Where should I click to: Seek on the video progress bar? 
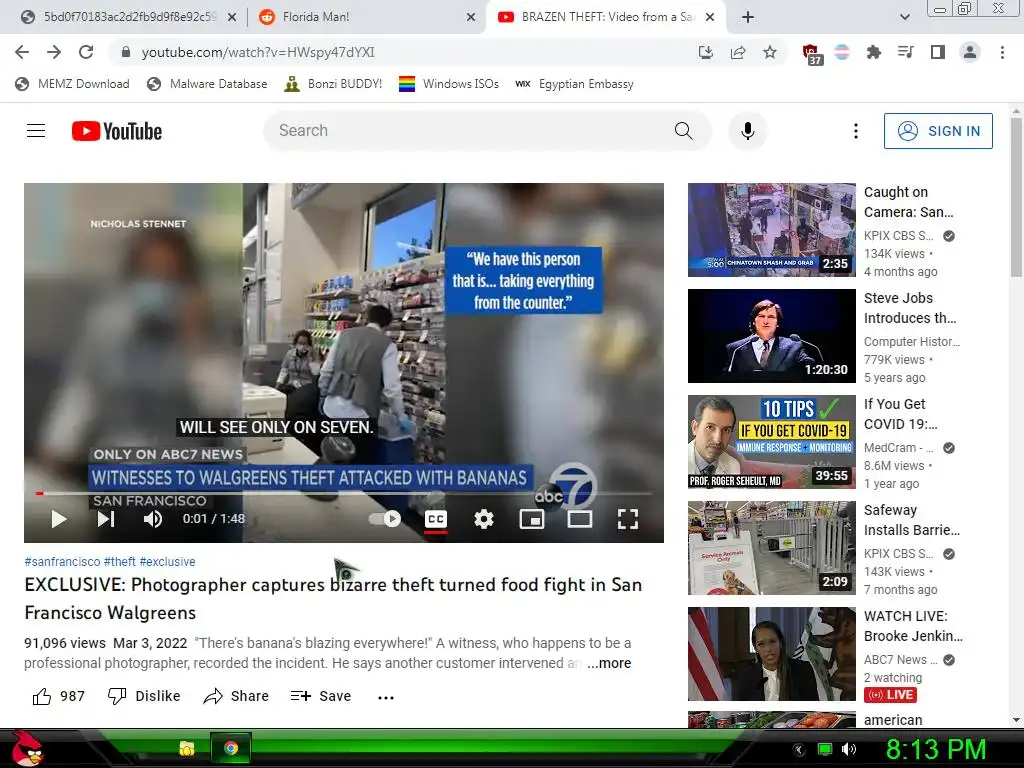click(344, 493)
